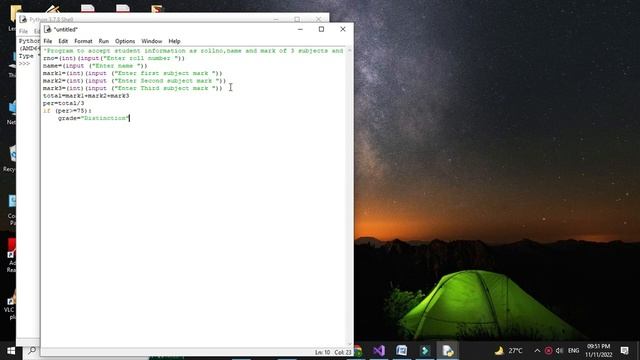640x360 pixels.
Task: Click the line if (per>=75):
Action: pos(67,111)
